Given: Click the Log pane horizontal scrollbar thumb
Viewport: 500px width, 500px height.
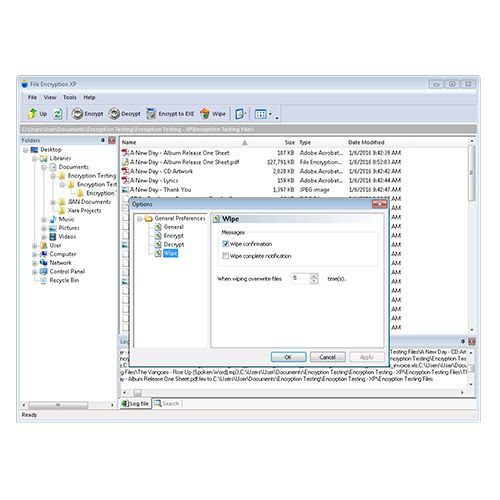Looking at the screenshot, I should 138,392.
